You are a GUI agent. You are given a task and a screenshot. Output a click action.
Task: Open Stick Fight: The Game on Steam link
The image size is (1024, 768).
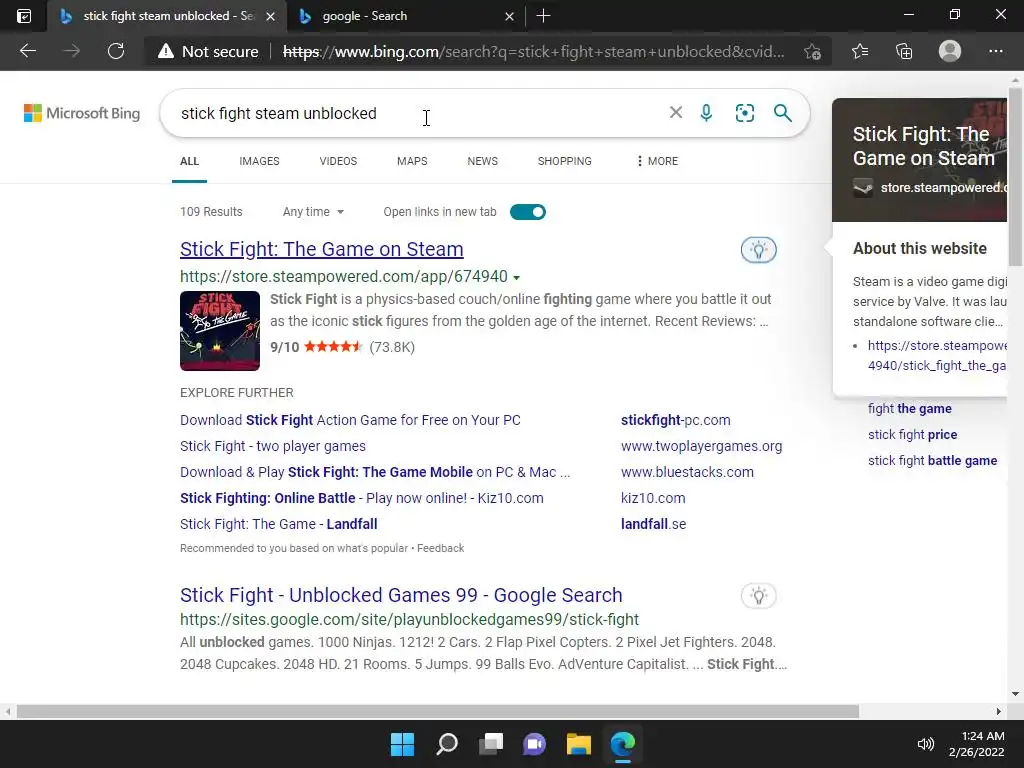(x=322, y=249)
